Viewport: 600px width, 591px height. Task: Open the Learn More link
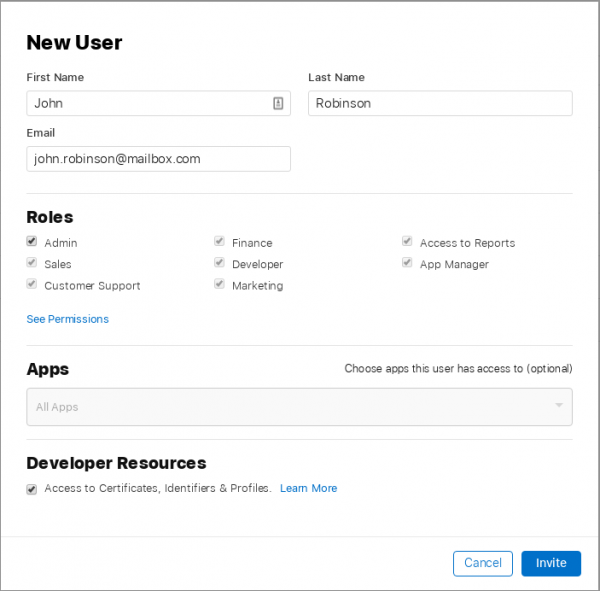coord(308,488)
